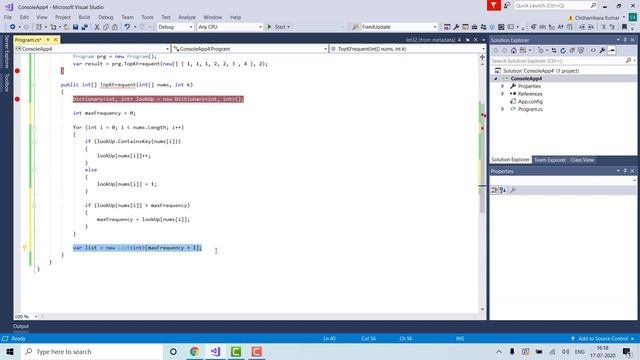Viewport: 640px width, 360px height.
Task: Expand the Program.cs node
Action: [x=503, y=109]
